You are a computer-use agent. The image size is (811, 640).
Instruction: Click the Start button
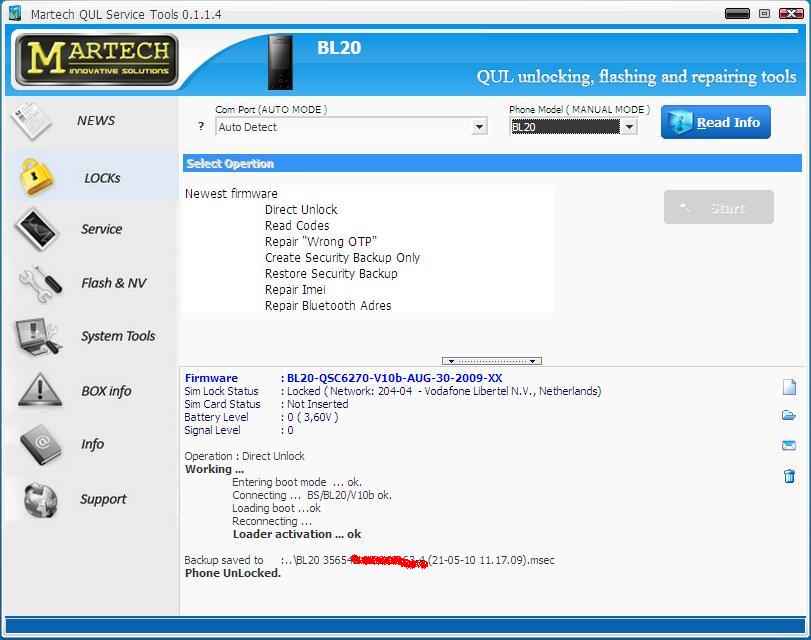pos(719,207)
